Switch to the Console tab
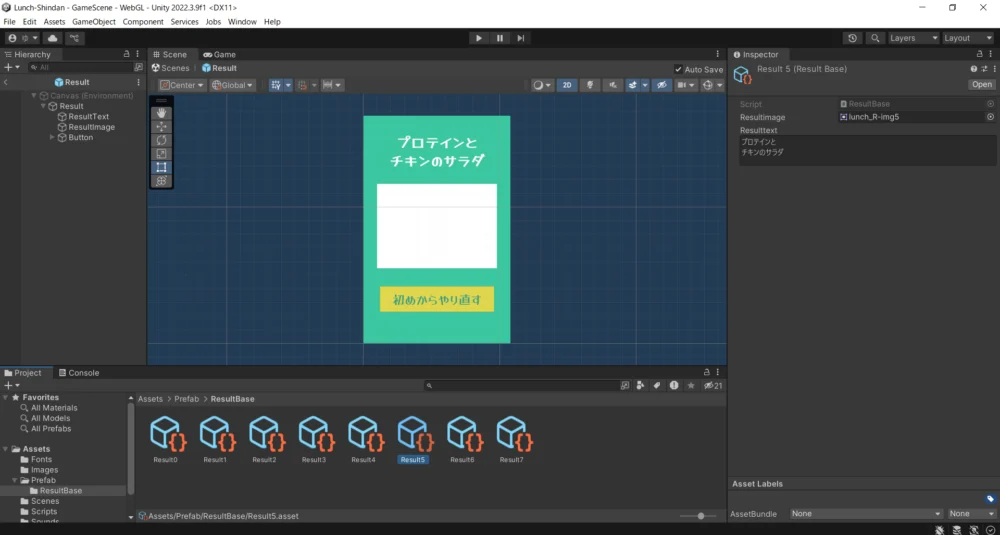The height and width of the screenshot is (535, 1000). pyautogui.click(x=78, y=372)
